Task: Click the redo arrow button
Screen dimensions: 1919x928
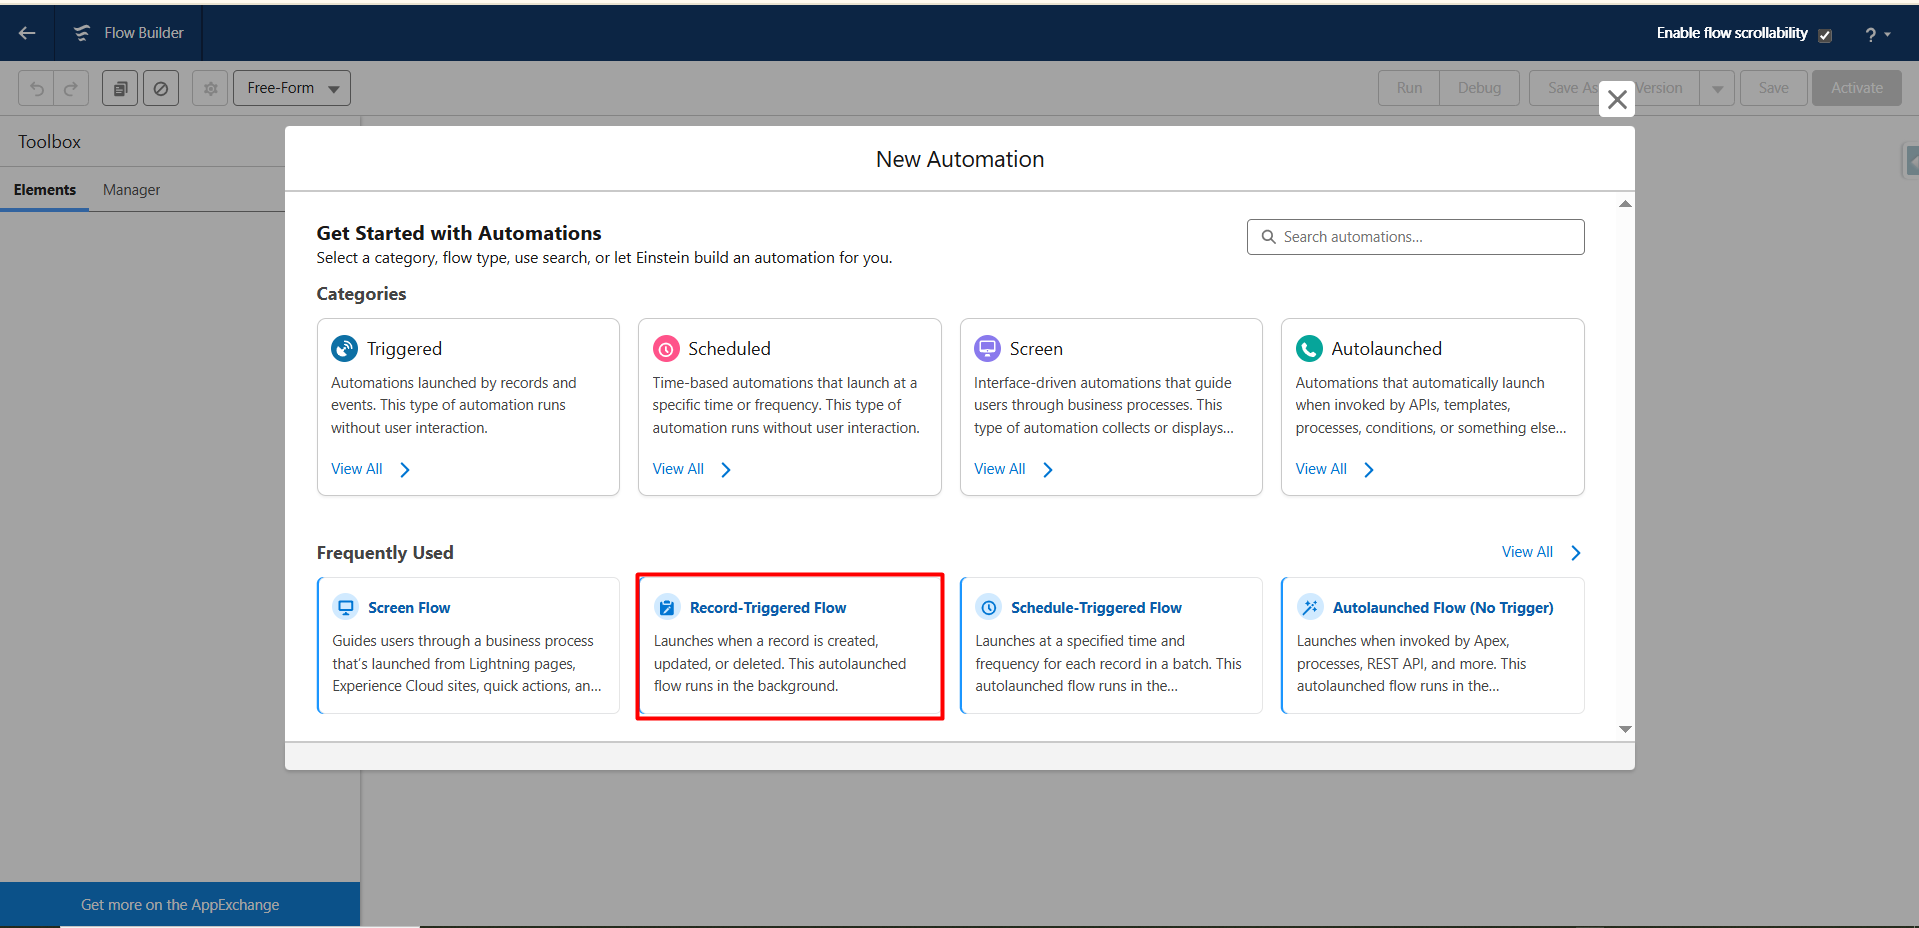Action: 71,88
